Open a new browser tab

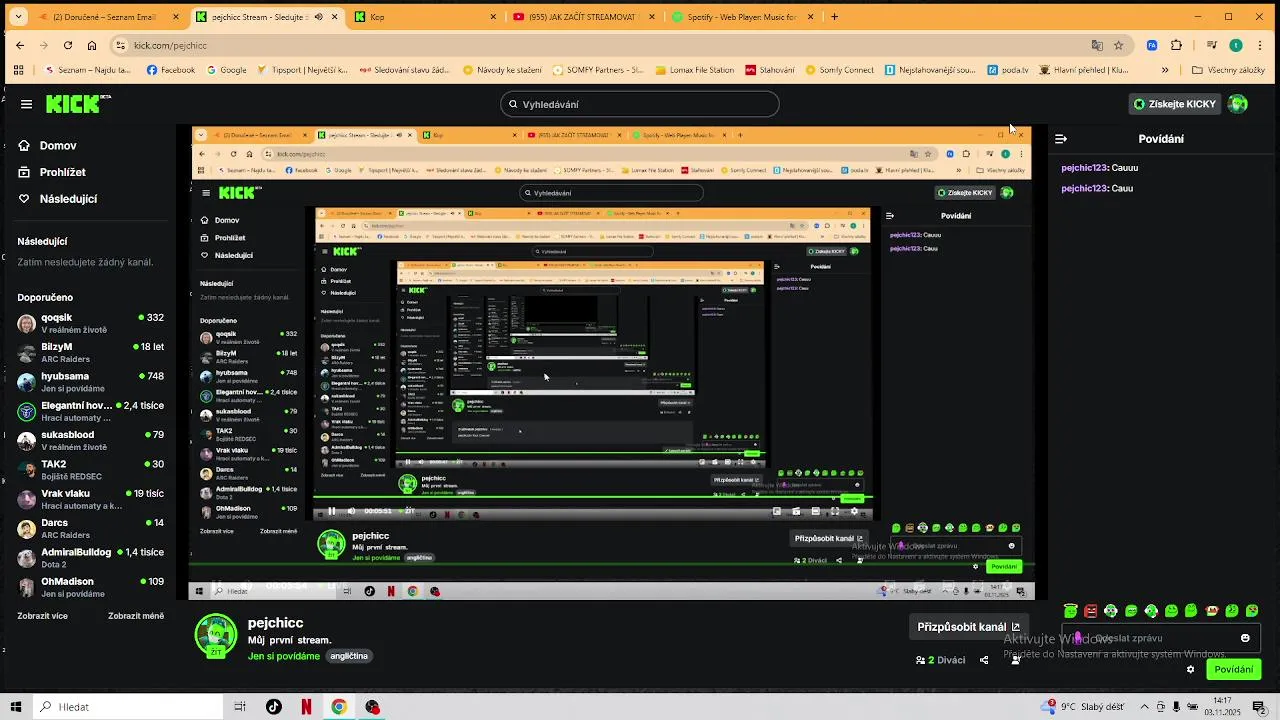tap(835, 17)
